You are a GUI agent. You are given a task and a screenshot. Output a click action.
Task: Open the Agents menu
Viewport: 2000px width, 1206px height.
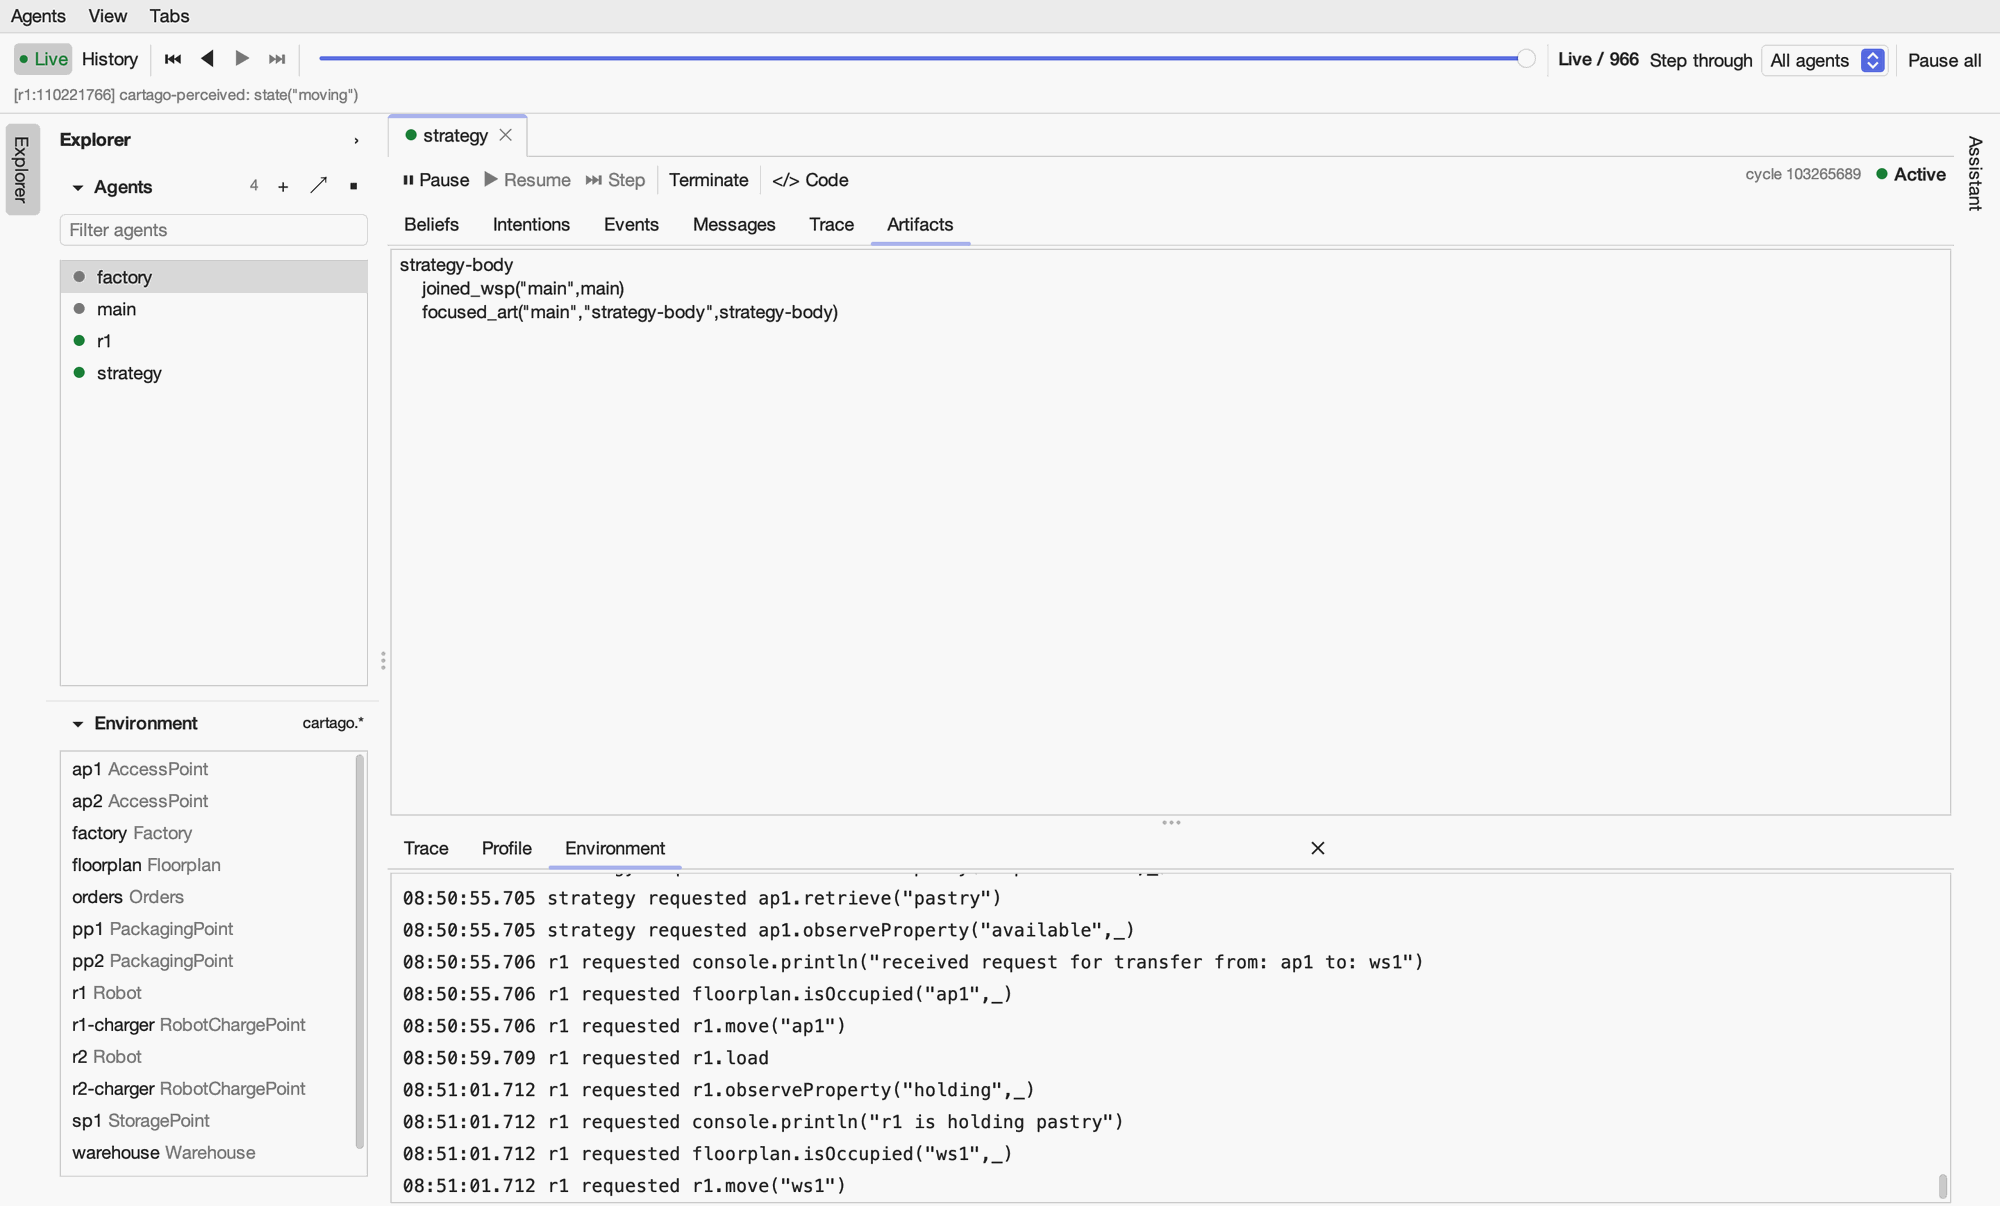pos(38,16)
